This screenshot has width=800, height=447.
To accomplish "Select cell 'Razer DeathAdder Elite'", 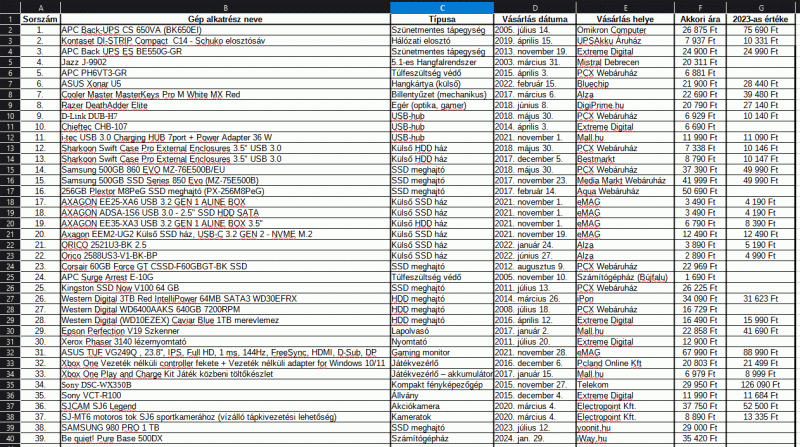I will 225,105.
